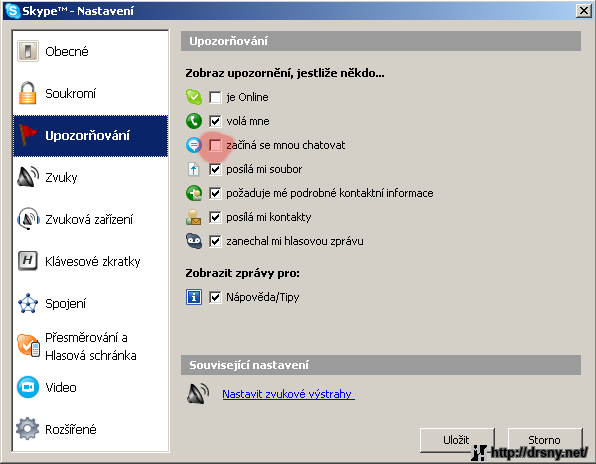This screenshot has width=596, height=464.
Task: Select the Soukromí padlock icon
Action: [28, 93]
